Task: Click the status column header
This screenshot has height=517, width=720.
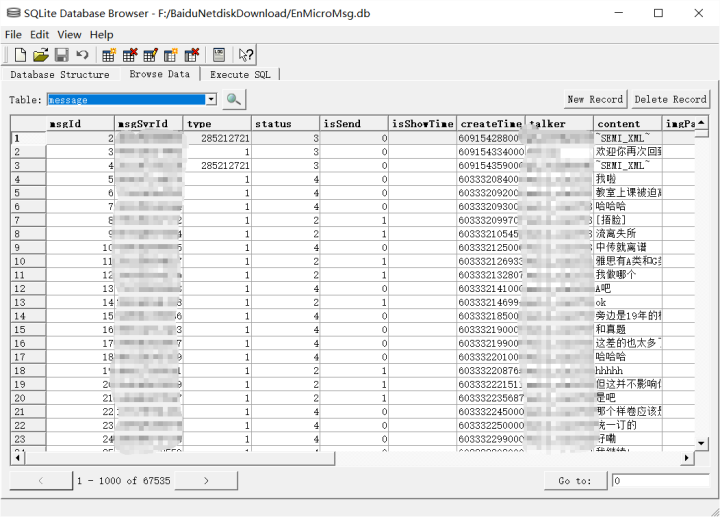Action: [285, 124]
